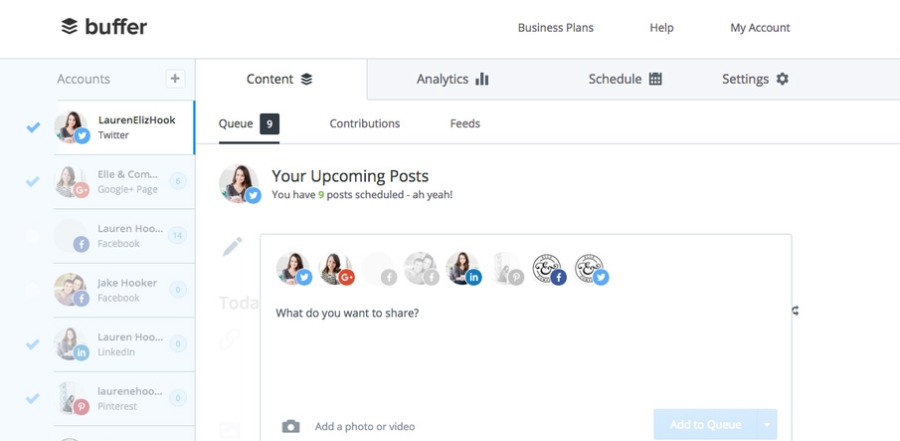
Task: Open the Business Plans link
Action: click(x=556, y=28)
